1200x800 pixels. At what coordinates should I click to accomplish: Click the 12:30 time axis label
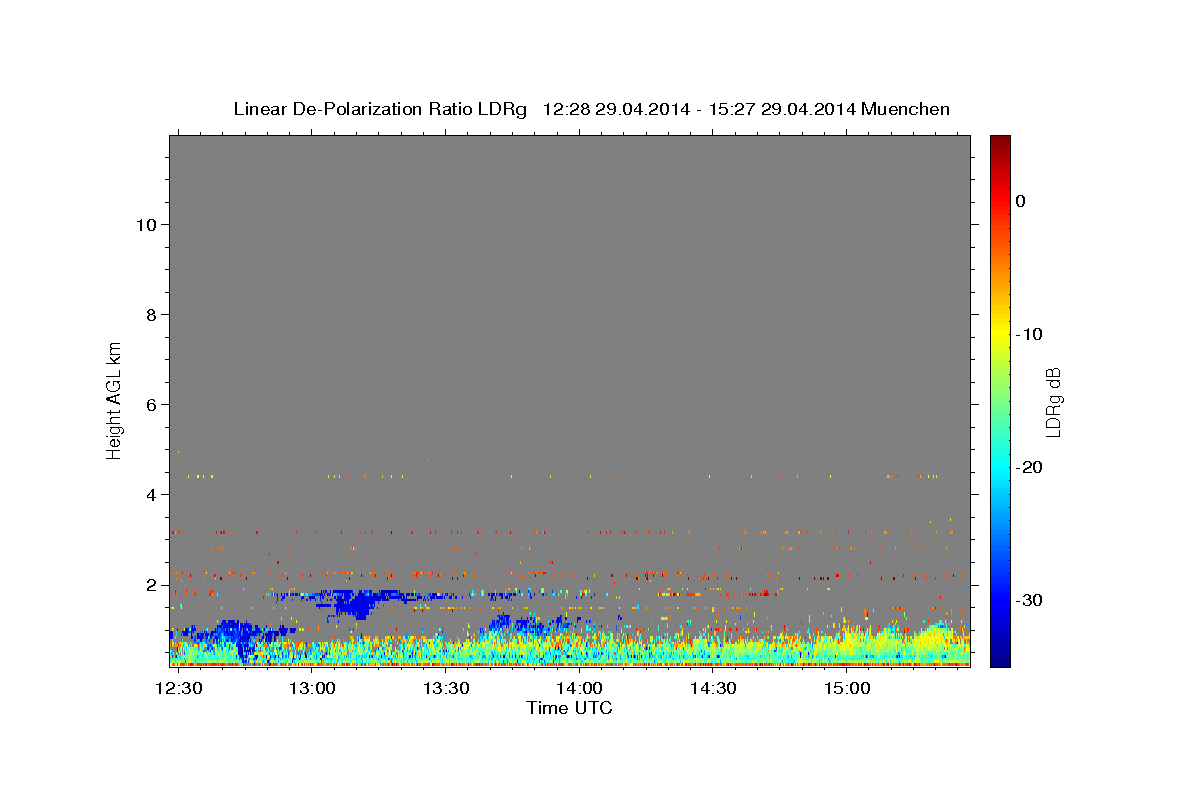180,689
